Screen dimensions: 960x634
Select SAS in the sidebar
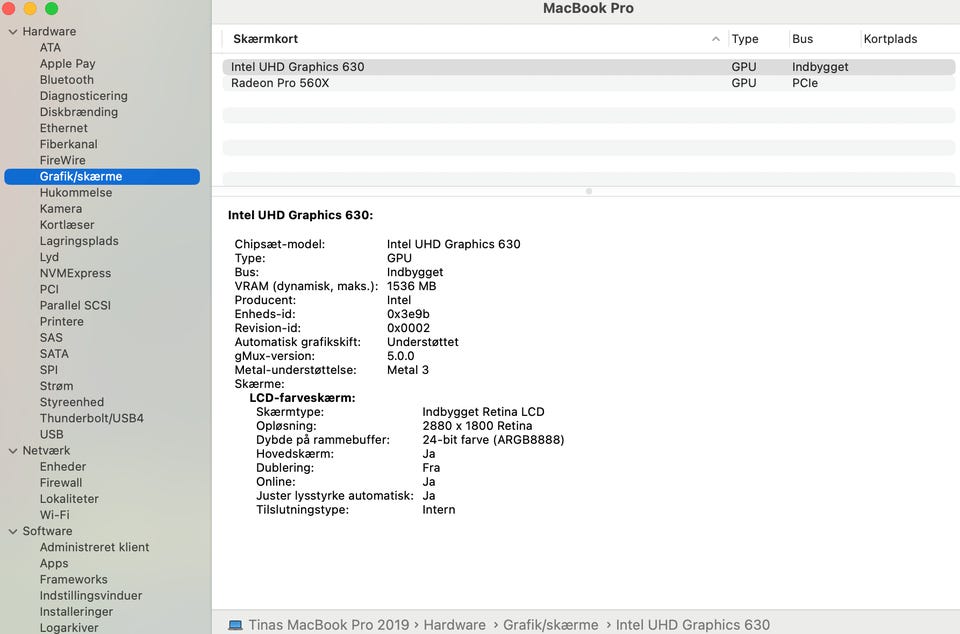(51, 338)
